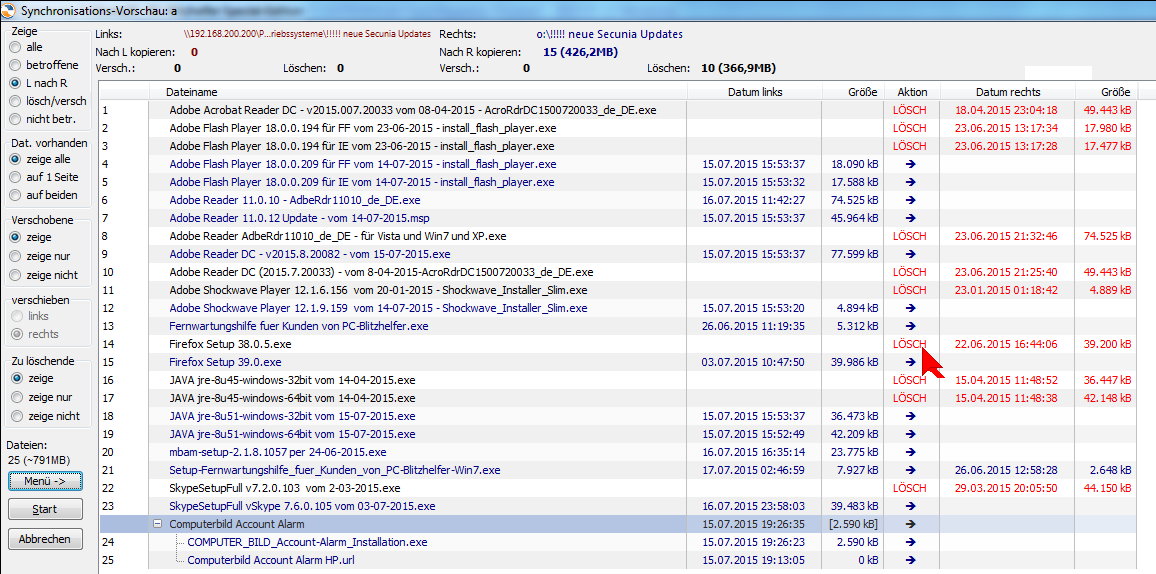1156x574 pixels.
Task: Click the 'Datum links' column header
Action: (x=755, y=92)
